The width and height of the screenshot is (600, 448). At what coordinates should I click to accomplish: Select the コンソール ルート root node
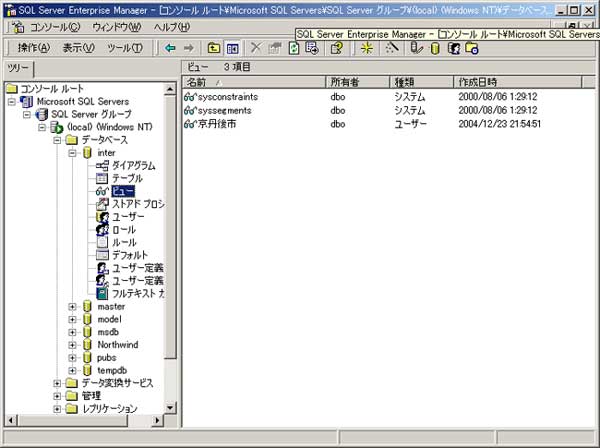[x=52, y=89]
